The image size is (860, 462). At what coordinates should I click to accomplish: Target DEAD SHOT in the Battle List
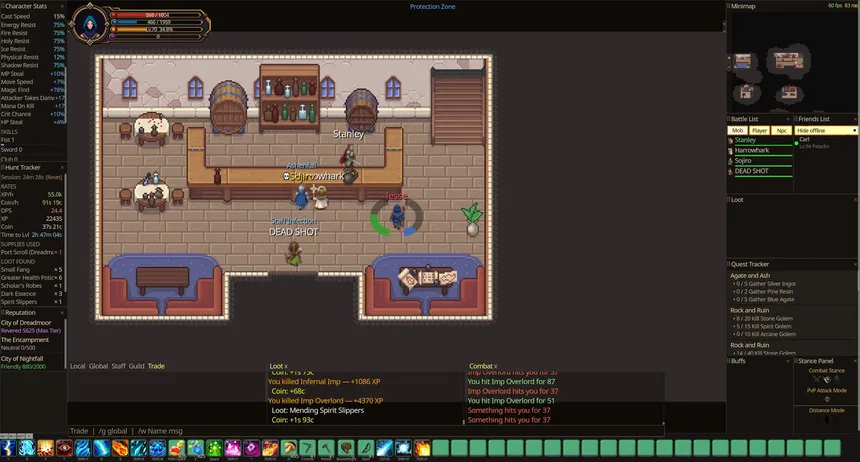(760, 172)
